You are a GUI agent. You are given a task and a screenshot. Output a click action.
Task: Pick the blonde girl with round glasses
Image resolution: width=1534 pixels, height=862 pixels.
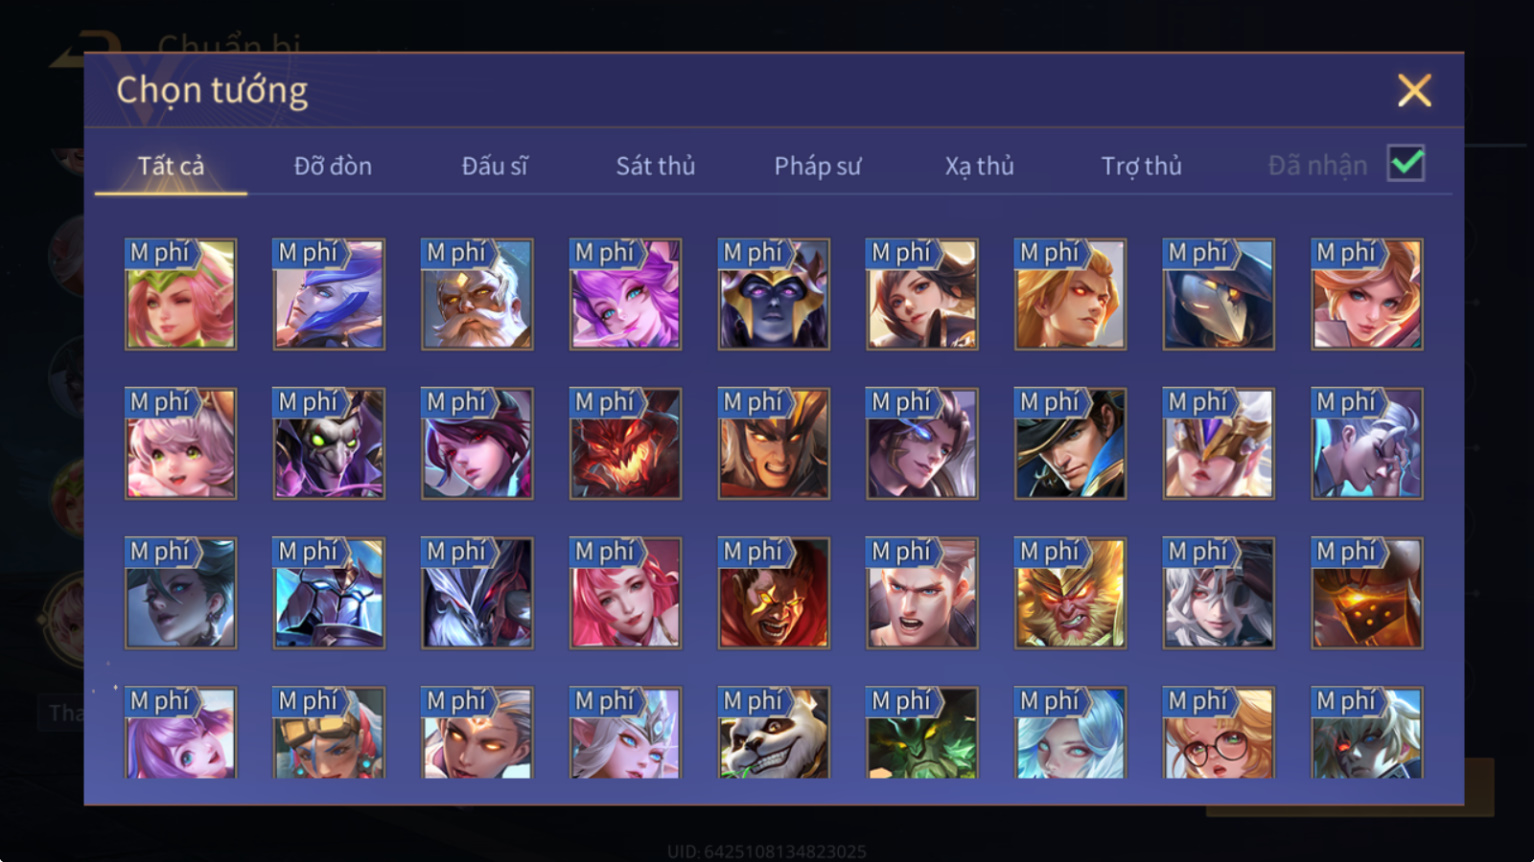point(1218,732)
